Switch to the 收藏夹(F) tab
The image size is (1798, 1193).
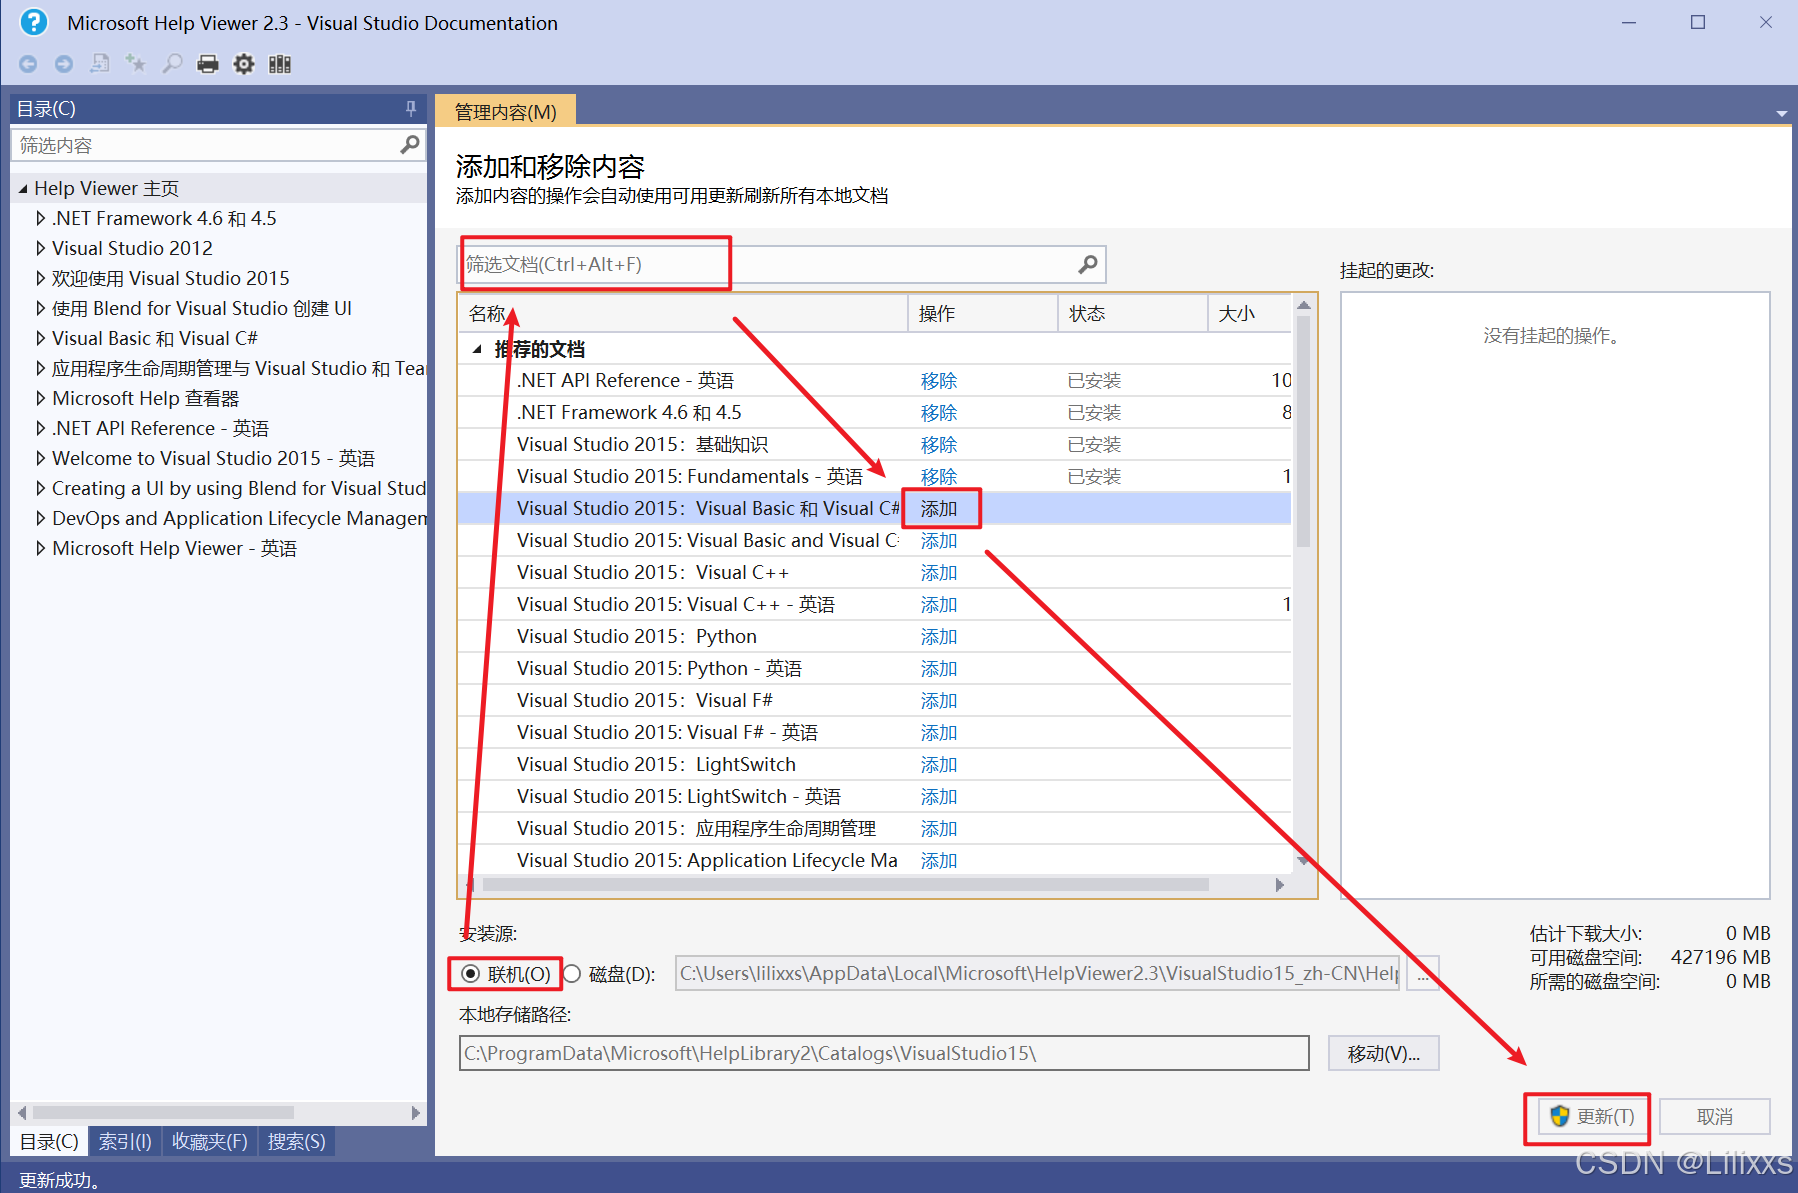pyautogui.click(x=209, y=1141)
